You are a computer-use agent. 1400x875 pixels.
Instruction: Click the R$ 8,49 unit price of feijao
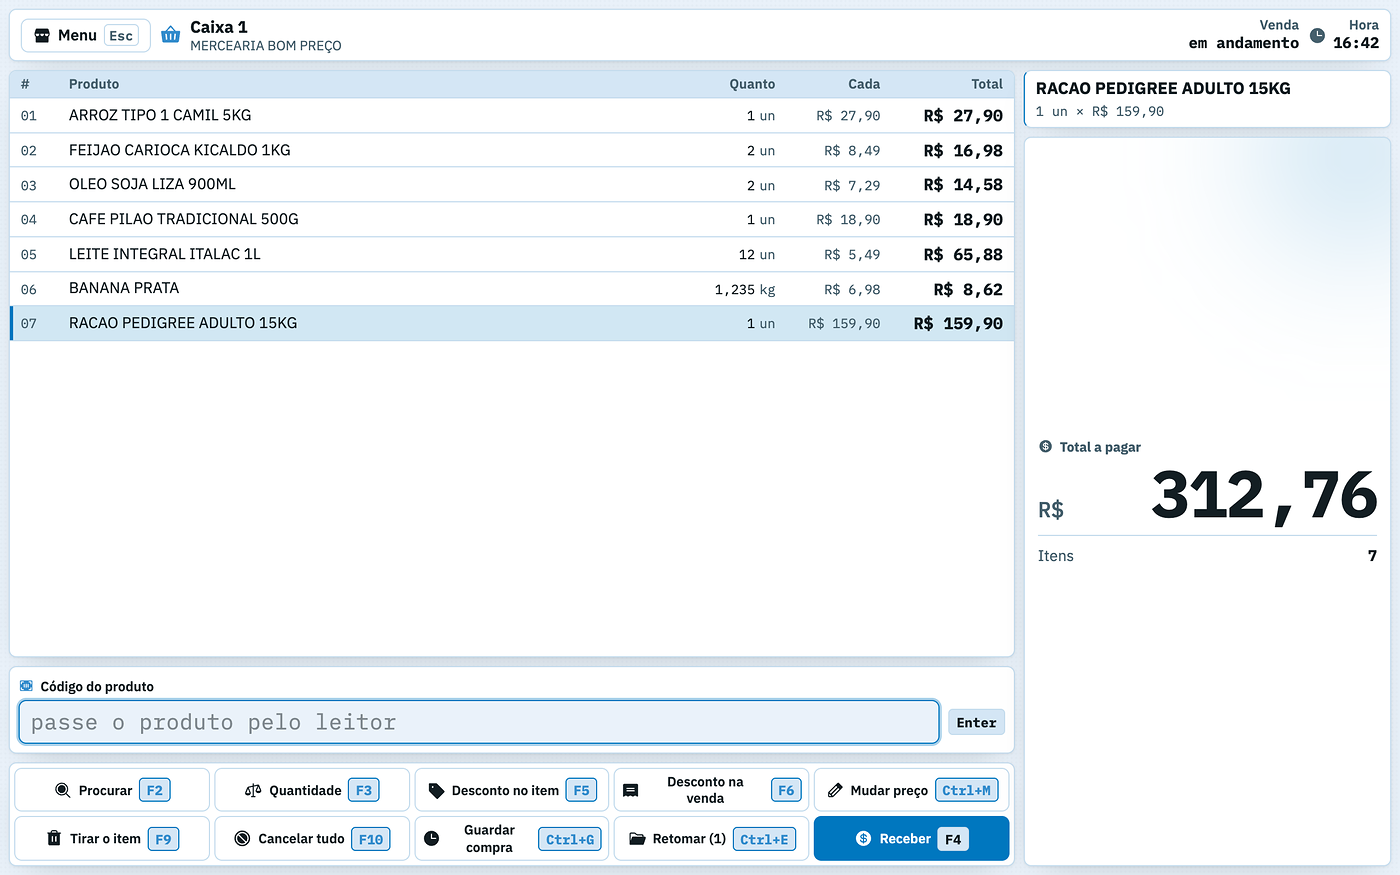852,151
